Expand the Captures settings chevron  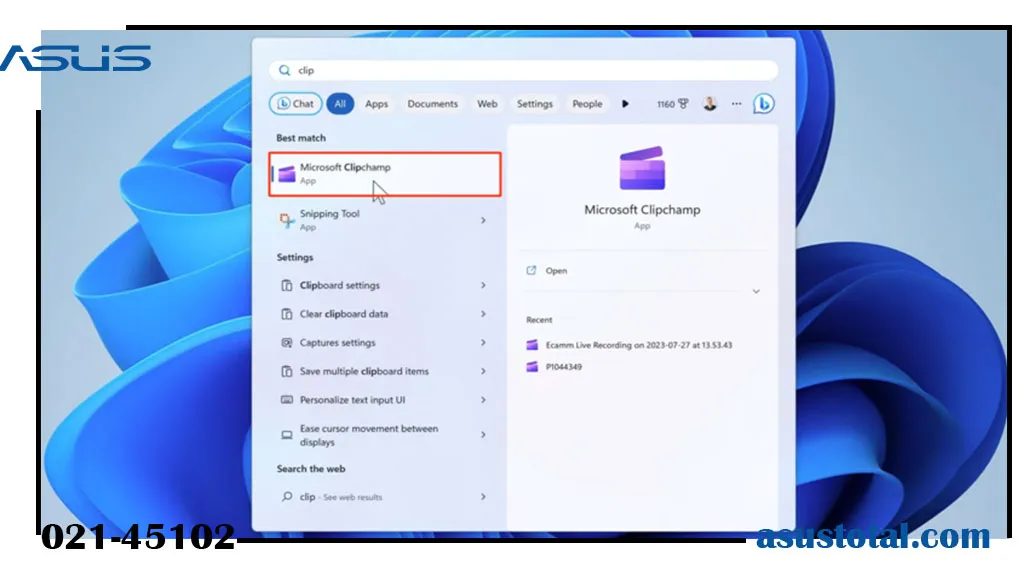(483, 342)
